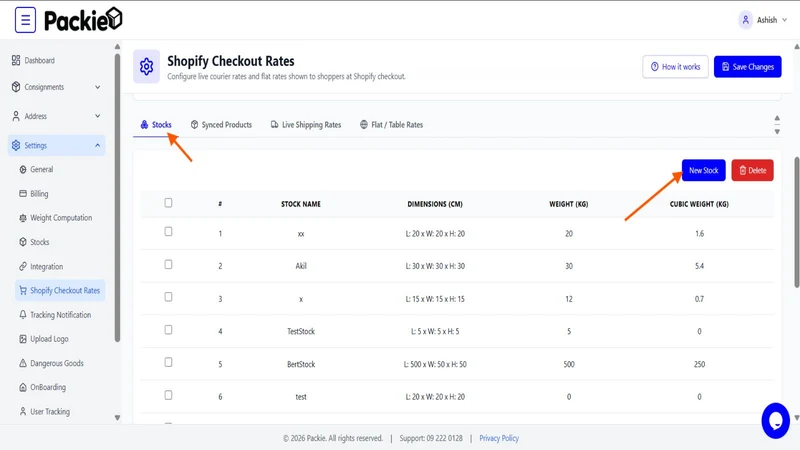Click the Flat / Table Rates globe icon
This screenshot has width=800, height=450.
364,124
